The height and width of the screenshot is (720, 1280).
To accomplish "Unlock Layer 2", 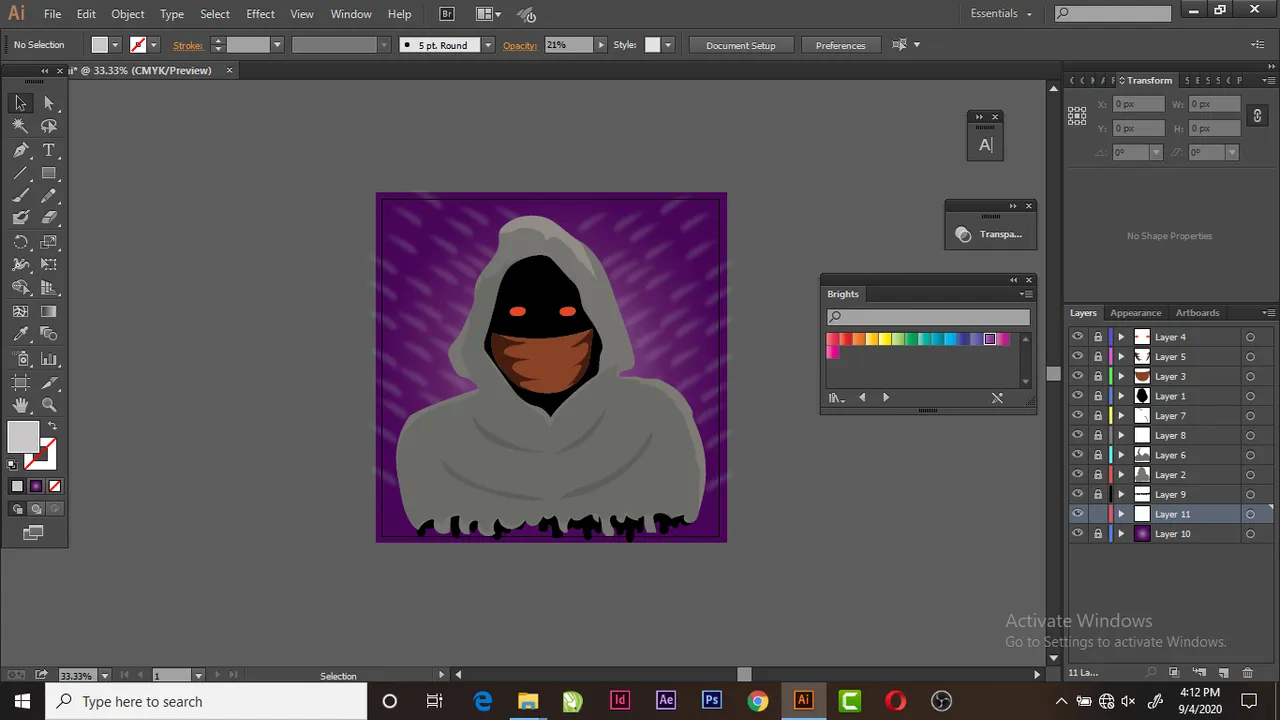I will 1098,475.
